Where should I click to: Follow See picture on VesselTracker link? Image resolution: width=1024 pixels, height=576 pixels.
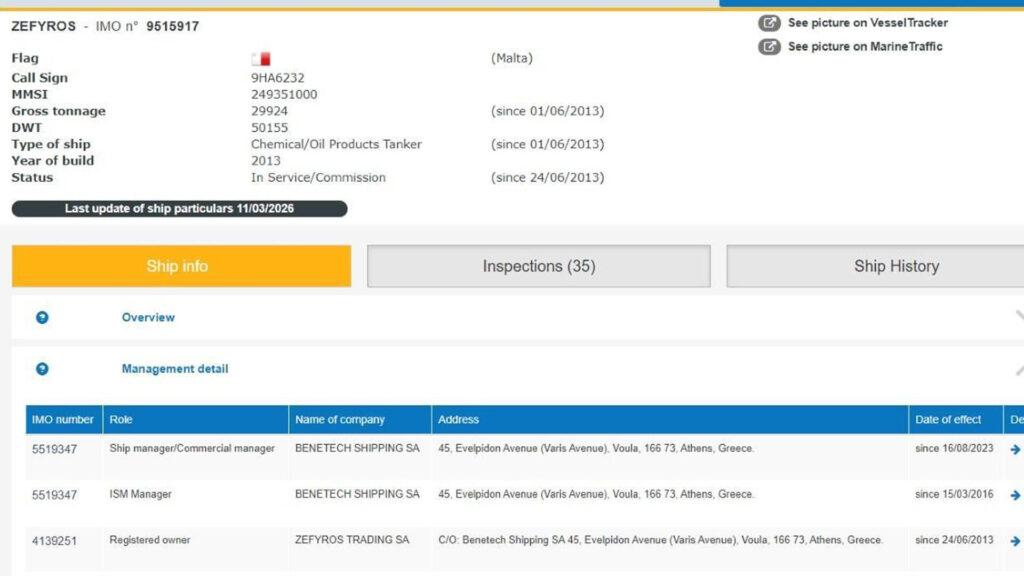click(x=867, y=23)
